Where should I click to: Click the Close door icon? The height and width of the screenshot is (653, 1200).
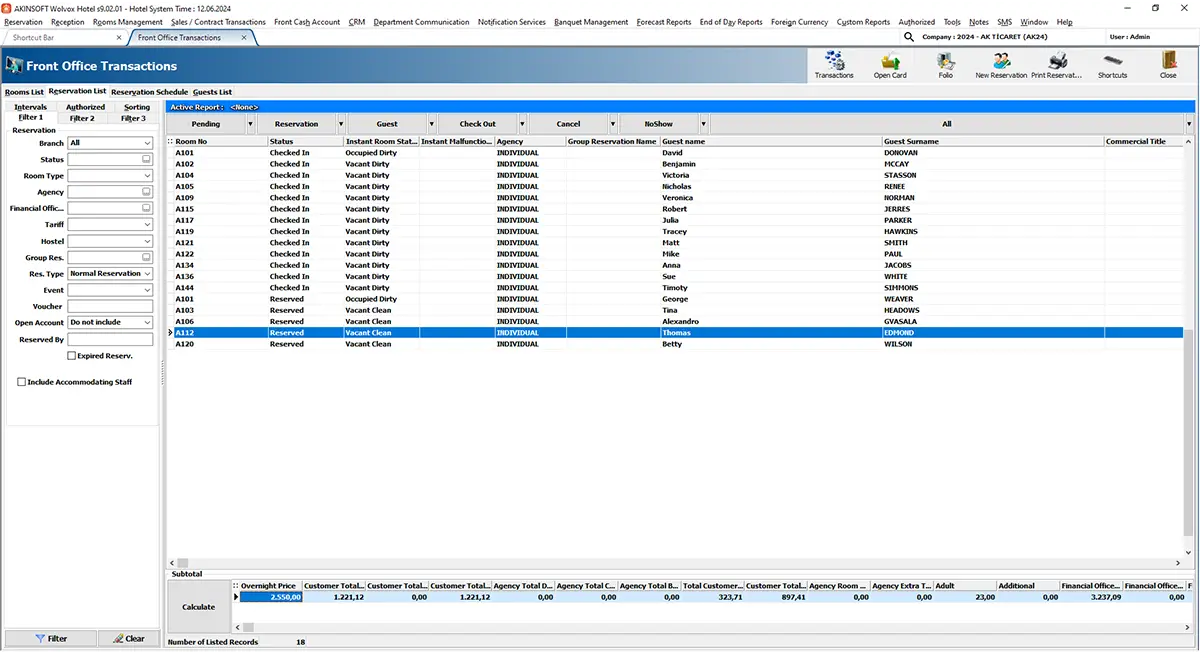tap(1168, 65)
